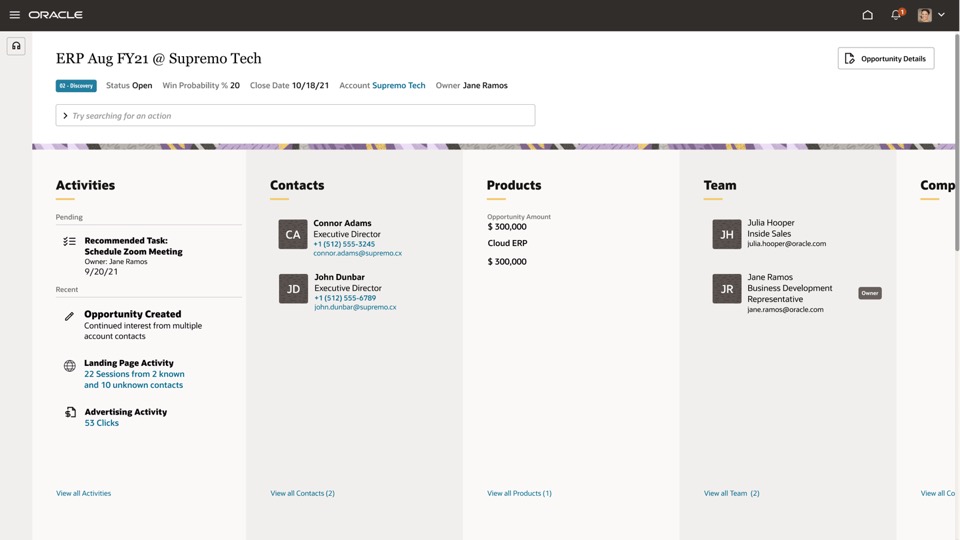The height and width of the screenshot is (540, 960).
Task: Select the Opportunity Created activity
Action: (133, 314)
